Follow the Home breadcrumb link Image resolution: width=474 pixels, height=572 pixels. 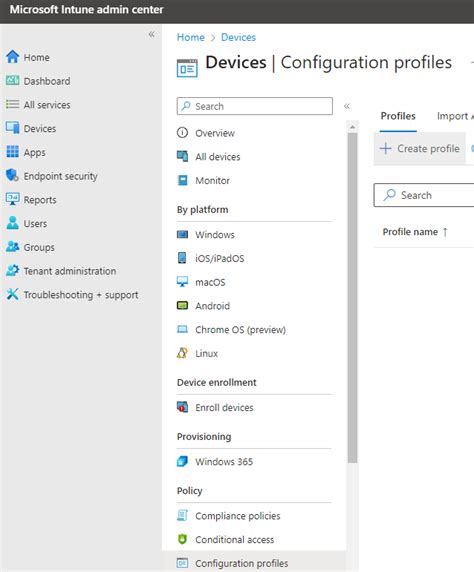[191, 37]
